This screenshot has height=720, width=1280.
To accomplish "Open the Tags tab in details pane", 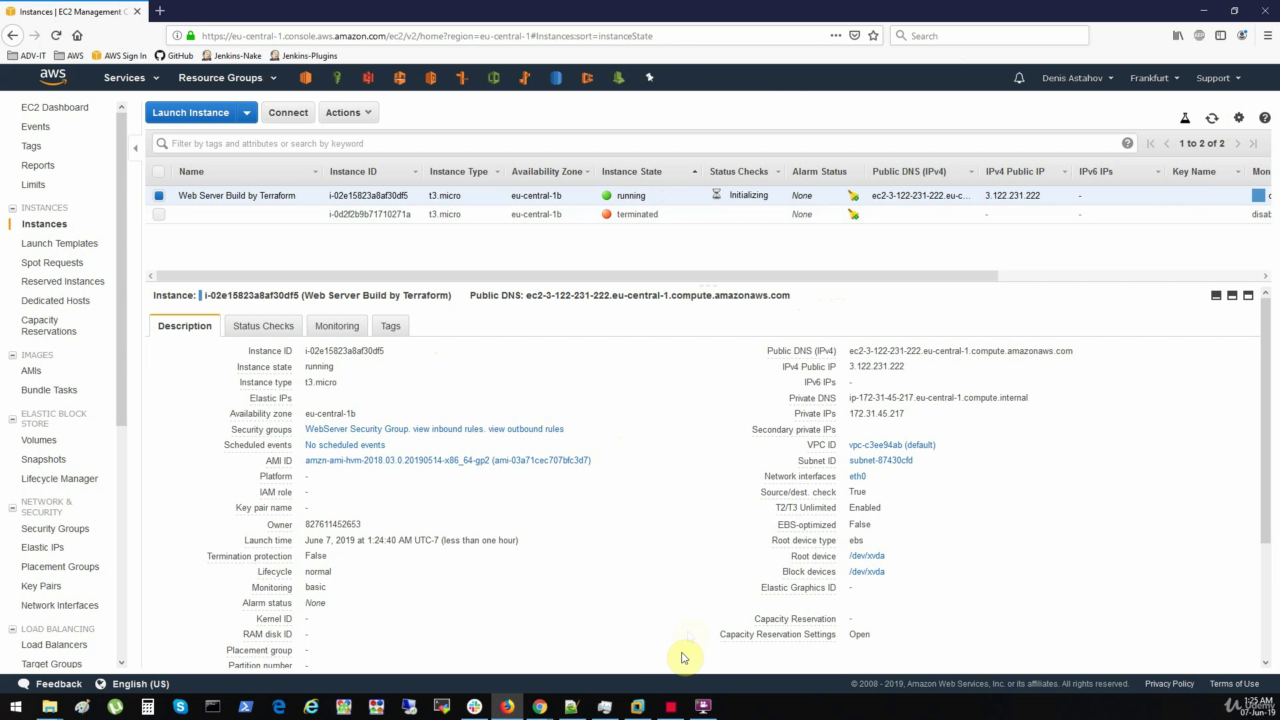I will [x=390, y=326].
